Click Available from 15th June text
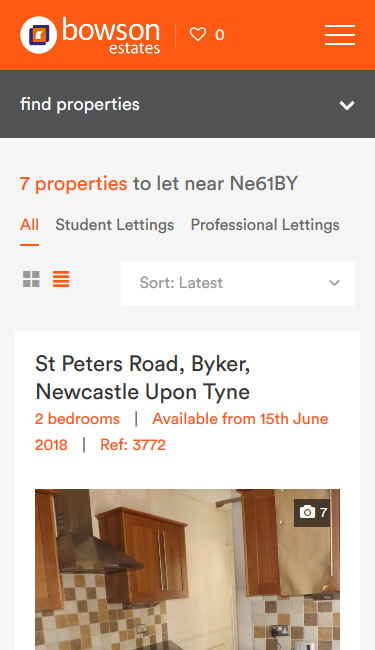375x650 pixels. pyautogui.click(x=240, y=419)
